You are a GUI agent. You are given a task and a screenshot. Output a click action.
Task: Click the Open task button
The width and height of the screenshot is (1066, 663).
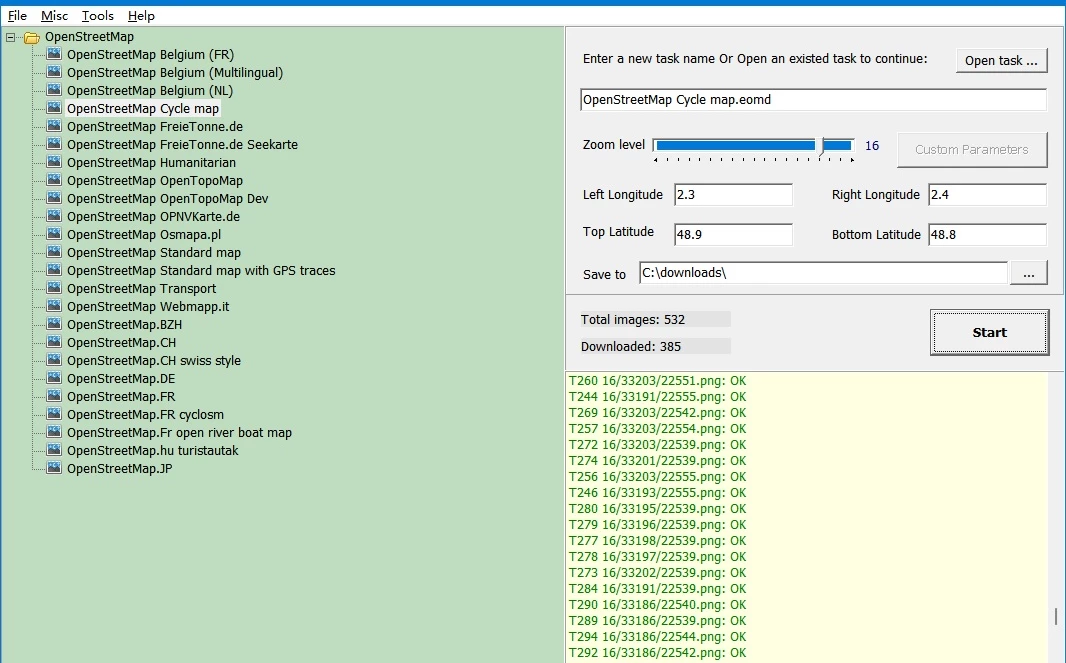coord(1001,60)
